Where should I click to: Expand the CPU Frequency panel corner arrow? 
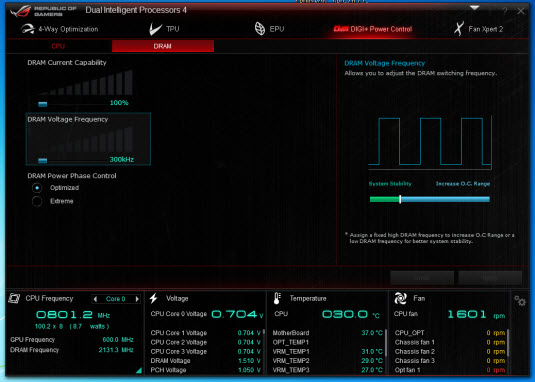139,370
